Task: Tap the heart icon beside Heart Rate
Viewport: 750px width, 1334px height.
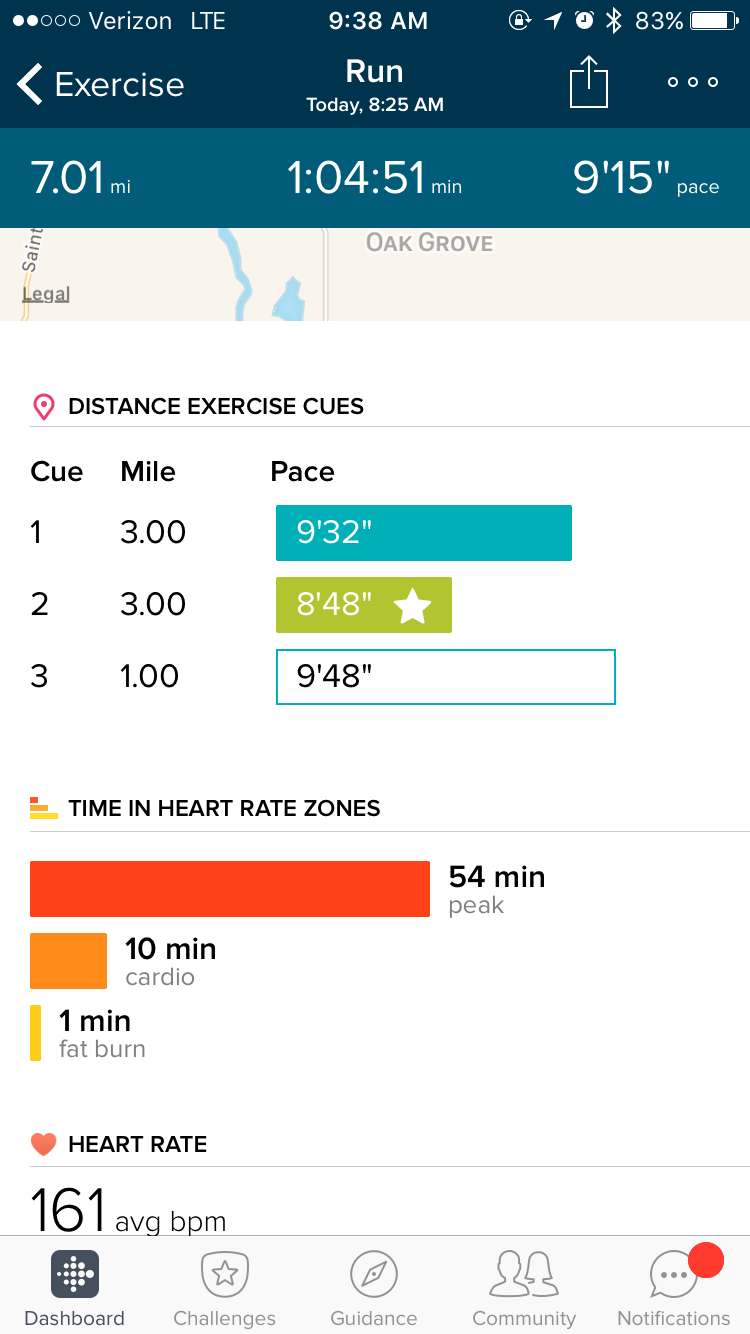Action: (43, 1144)
